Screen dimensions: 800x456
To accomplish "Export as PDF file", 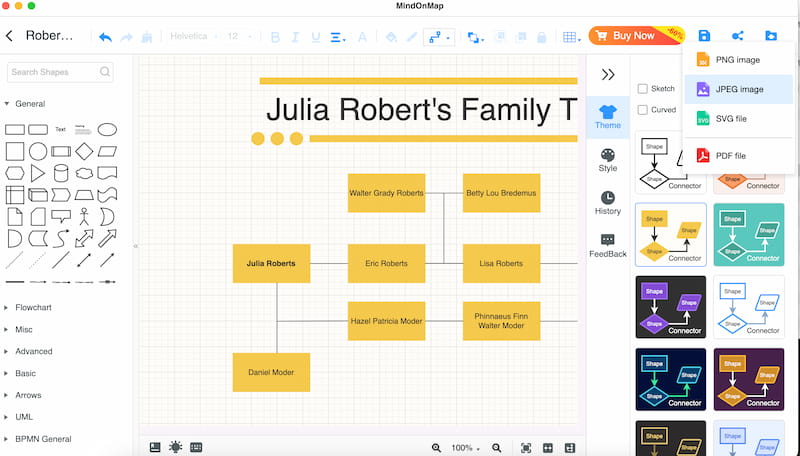I will tap(739, 156).
